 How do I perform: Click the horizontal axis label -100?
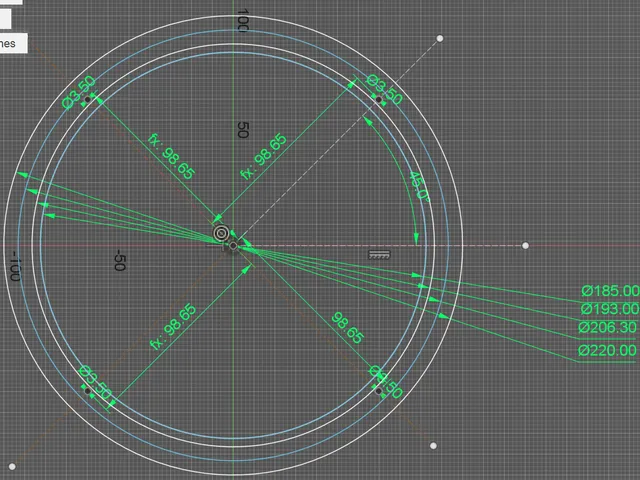(x=15, y=266)
